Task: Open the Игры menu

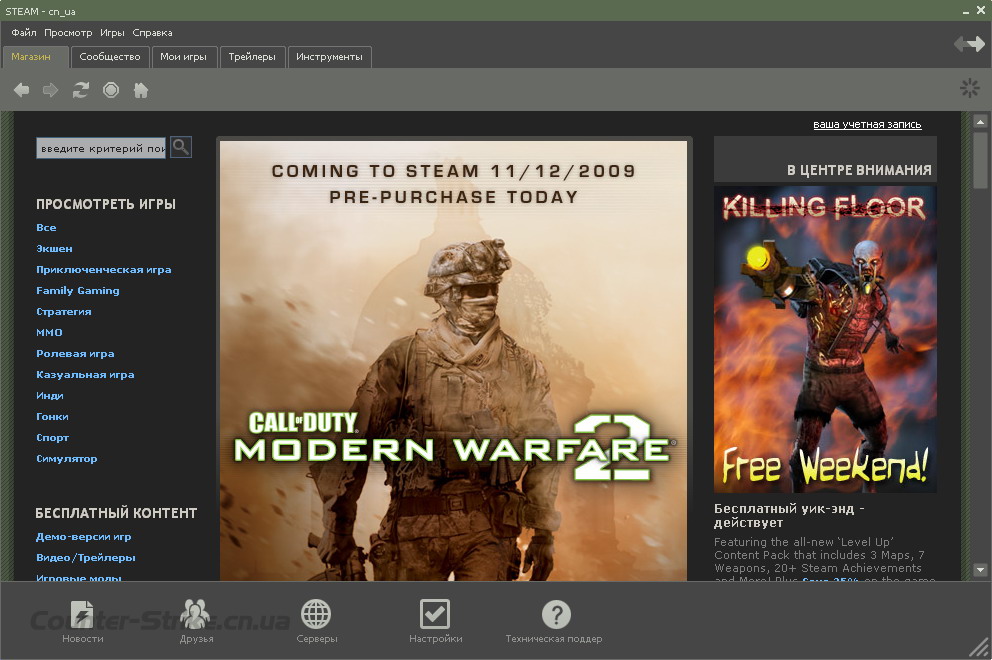Action: coord(112,32)
